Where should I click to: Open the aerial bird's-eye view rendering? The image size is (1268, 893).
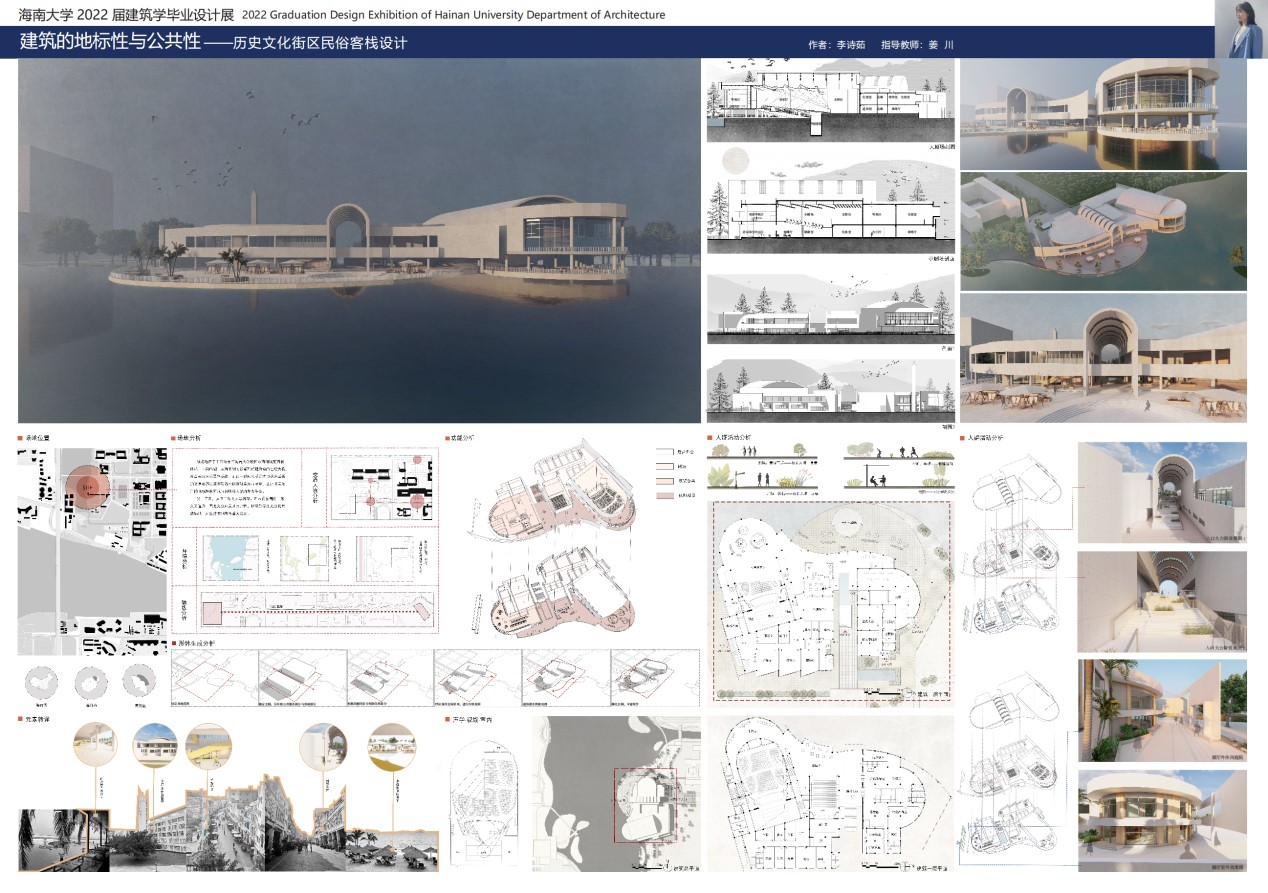tap(1103, 231)
